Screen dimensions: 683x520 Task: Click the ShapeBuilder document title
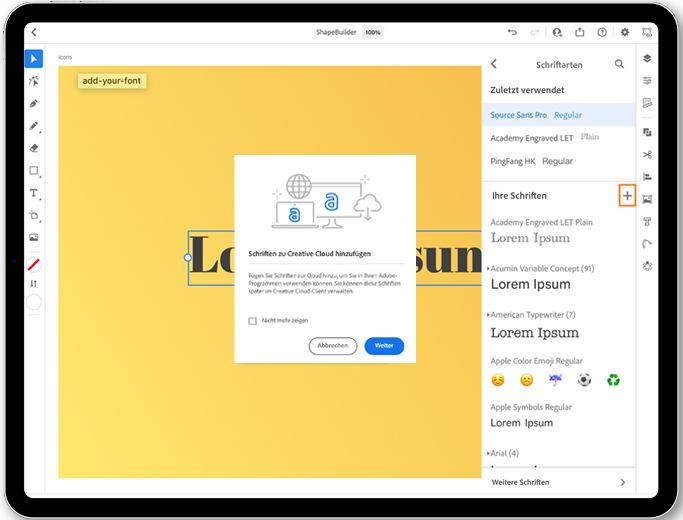pos(336,32)
